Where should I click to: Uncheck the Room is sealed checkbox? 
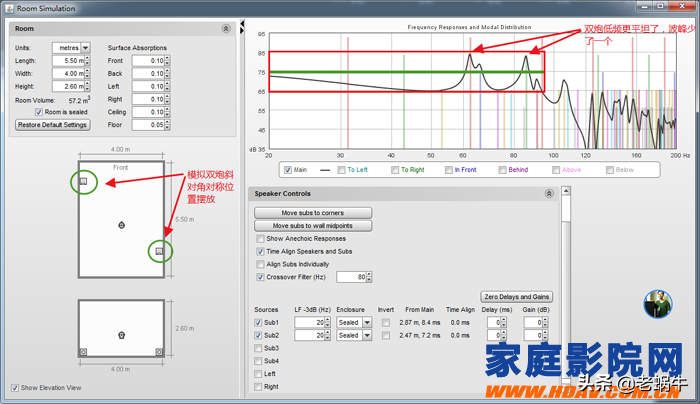click(x=38, y=112)
